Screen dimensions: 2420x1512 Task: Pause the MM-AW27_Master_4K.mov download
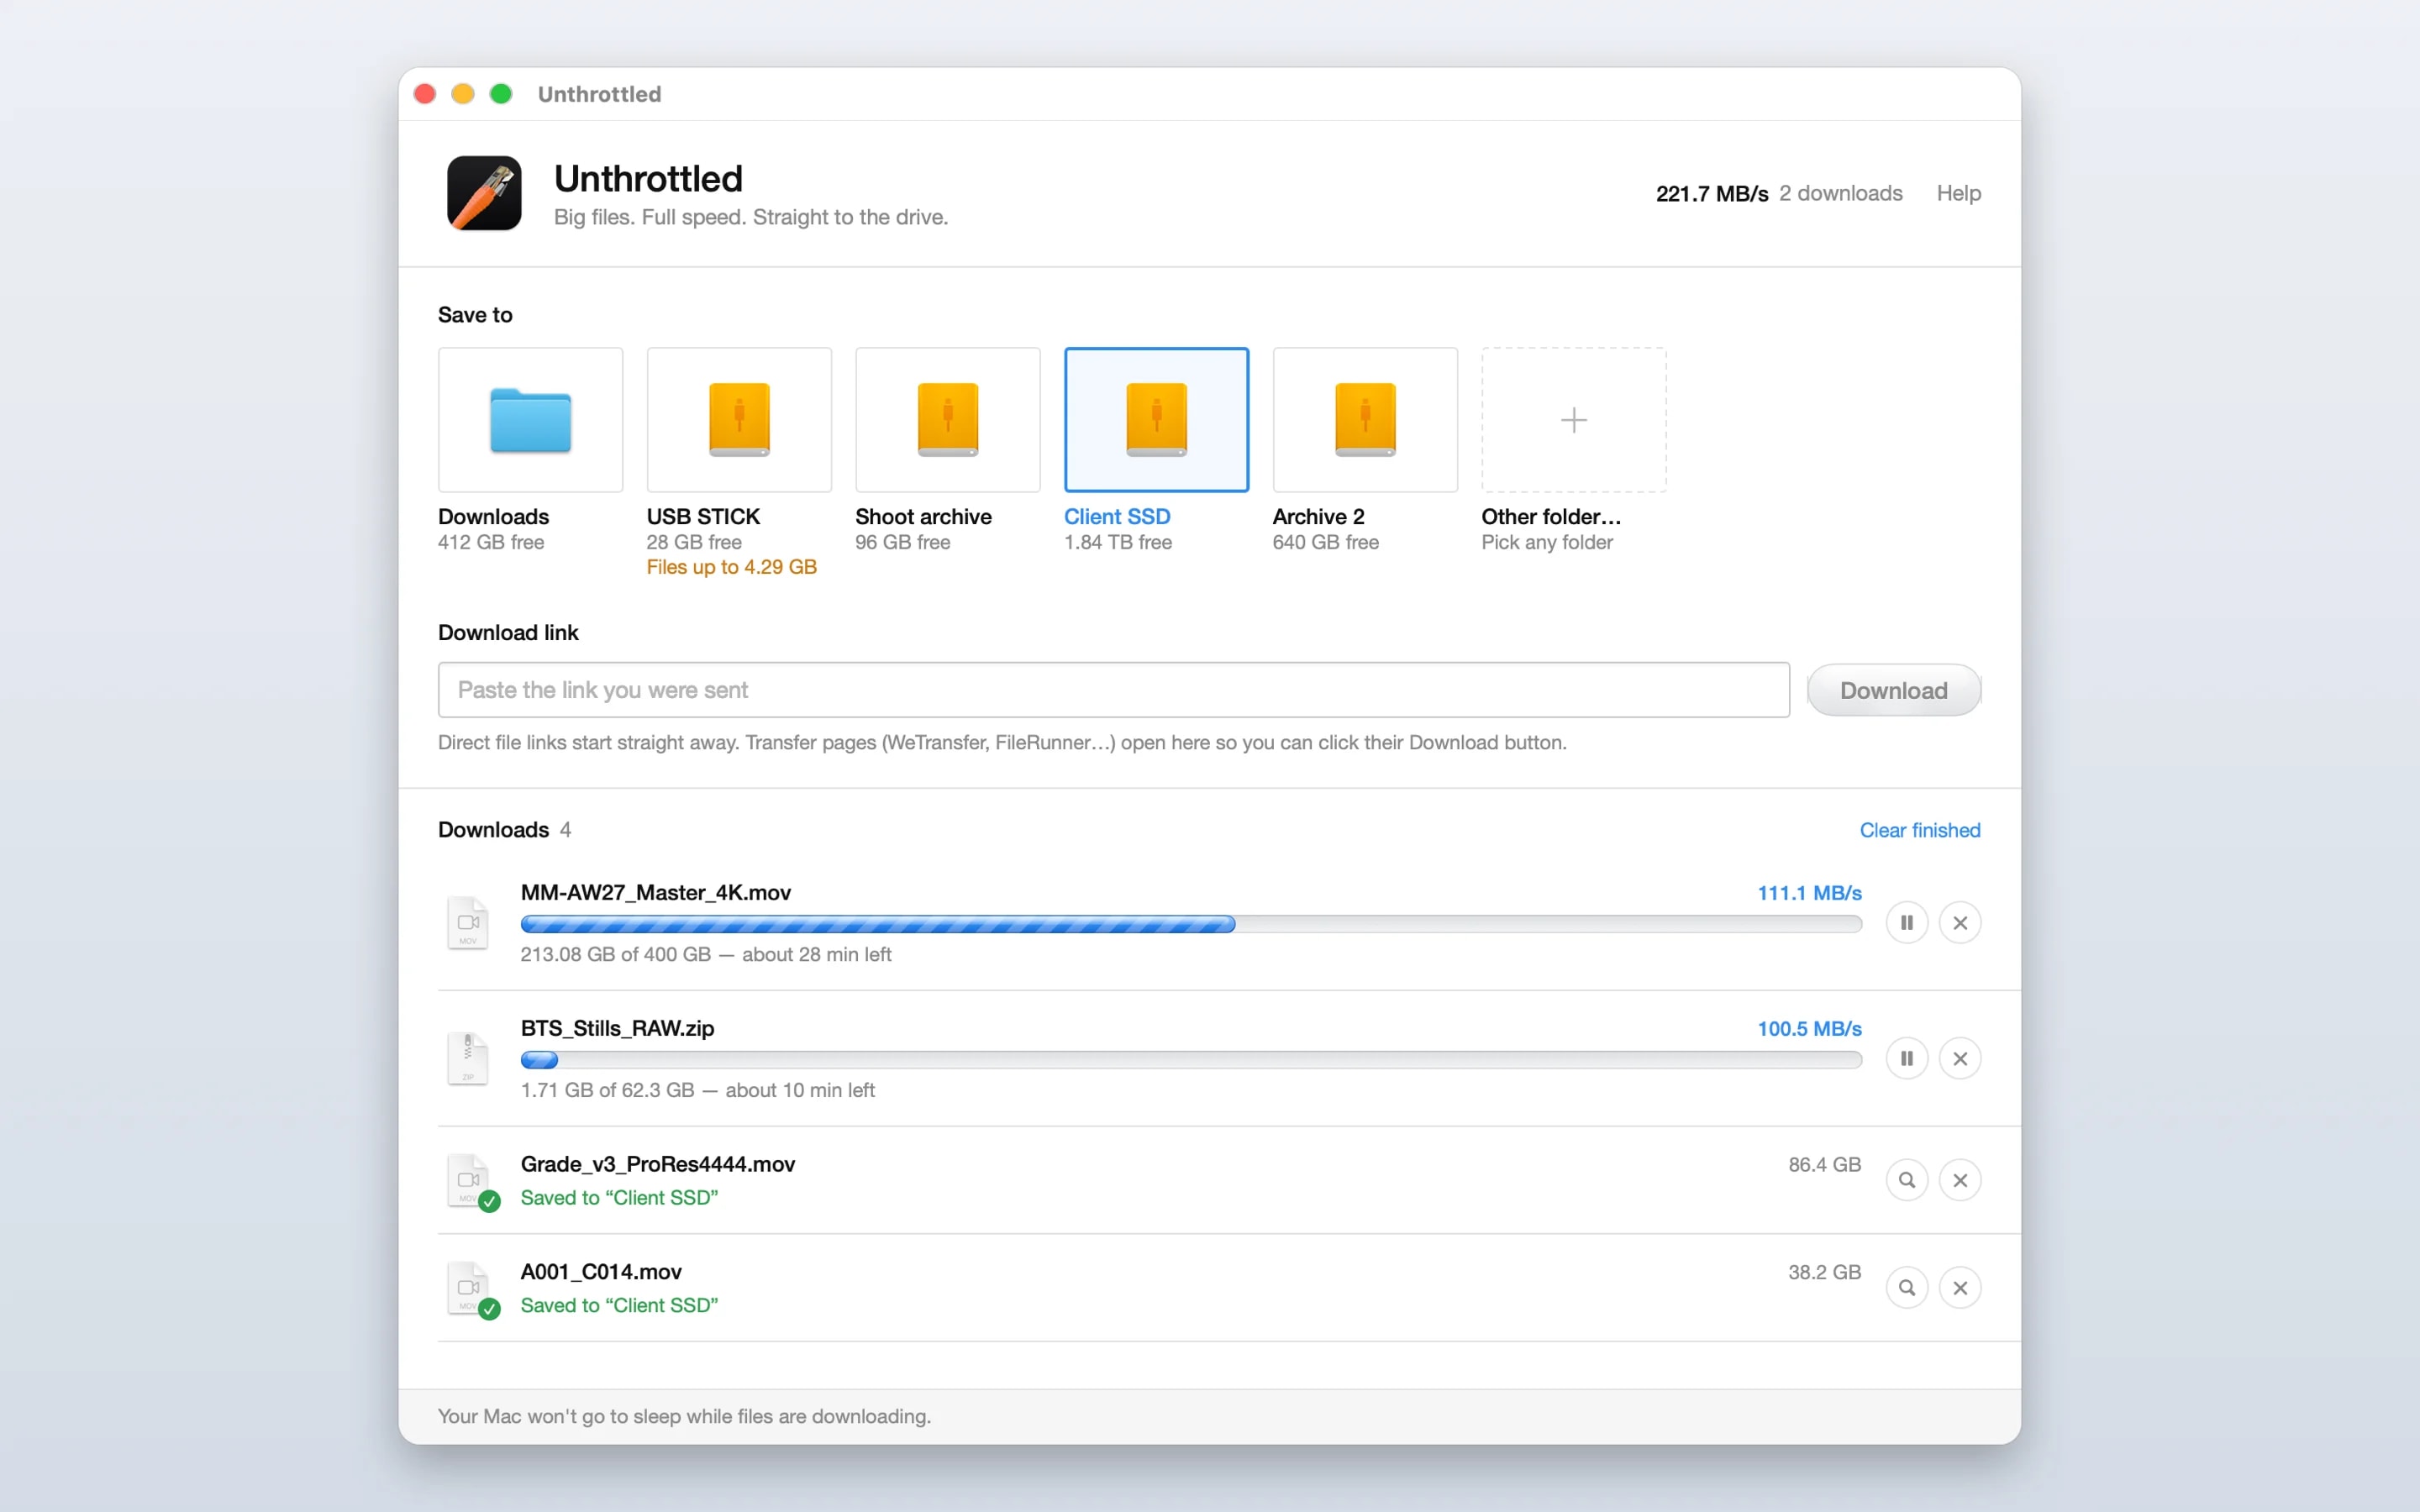[x=1907, y=923]
